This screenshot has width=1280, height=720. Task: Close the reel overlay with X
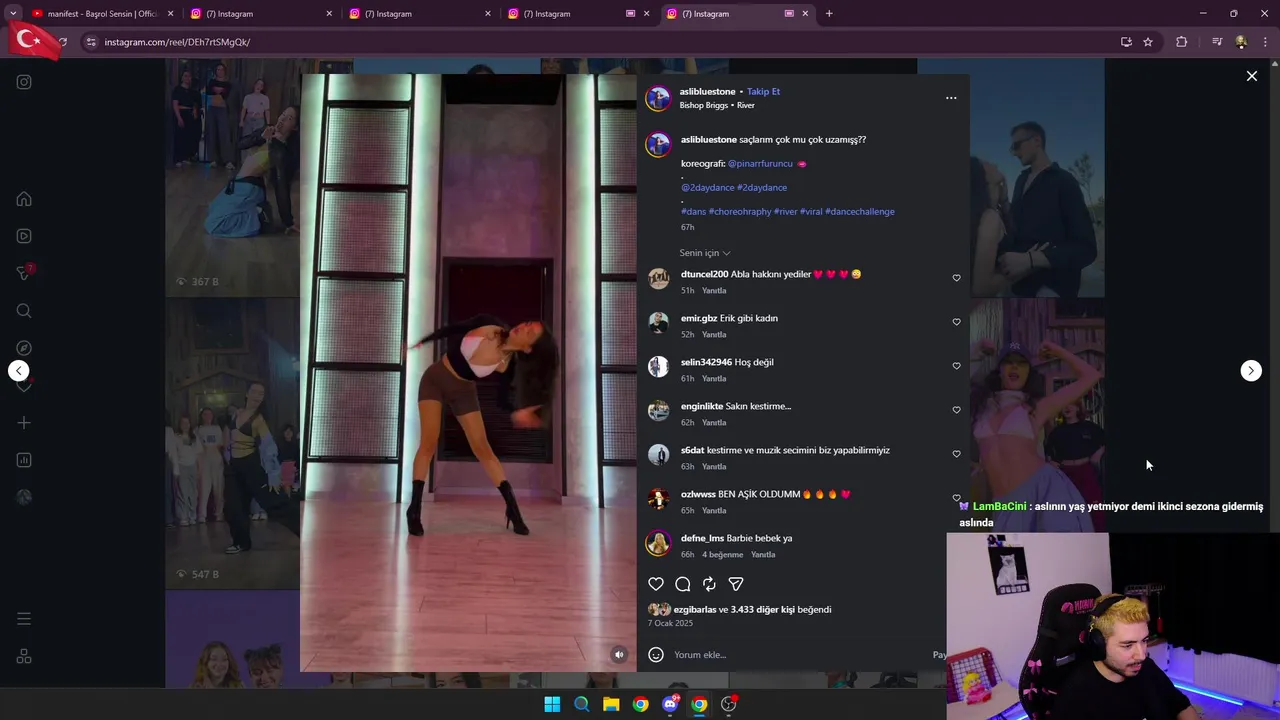(1251, 76)
